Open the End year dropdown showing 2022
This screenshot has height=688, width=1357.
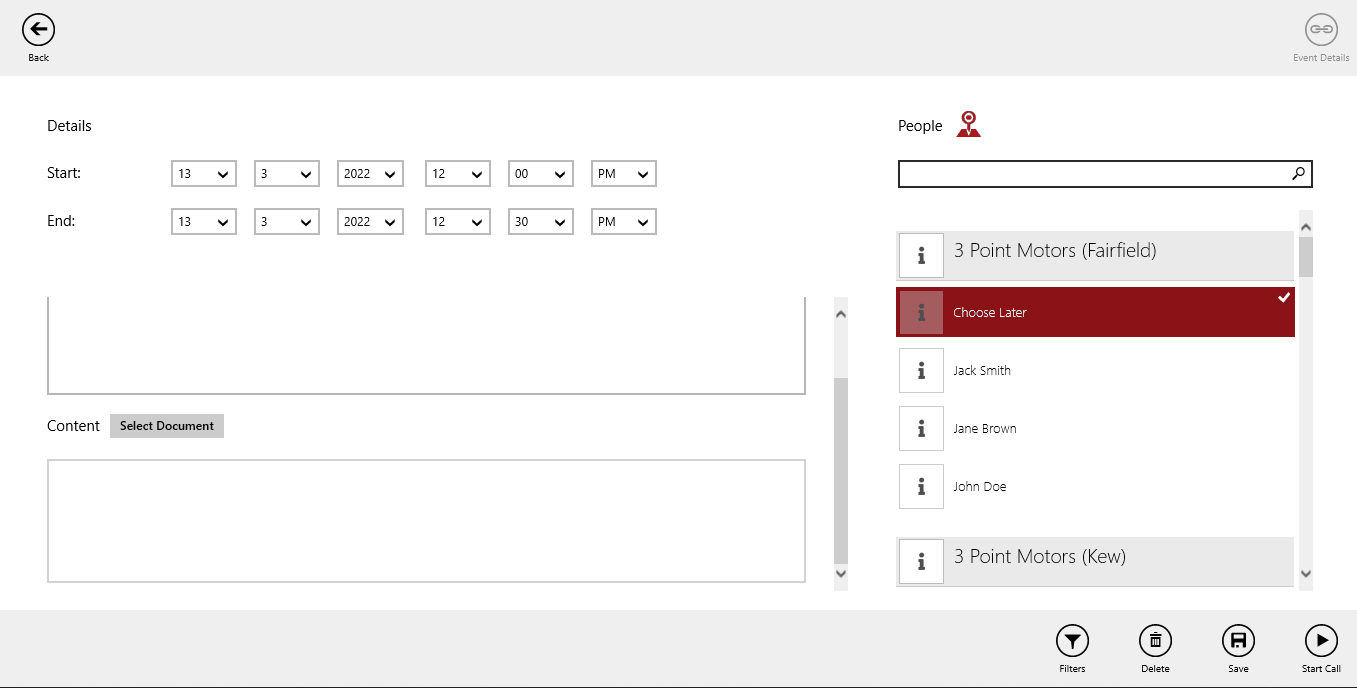click(370, 222)
